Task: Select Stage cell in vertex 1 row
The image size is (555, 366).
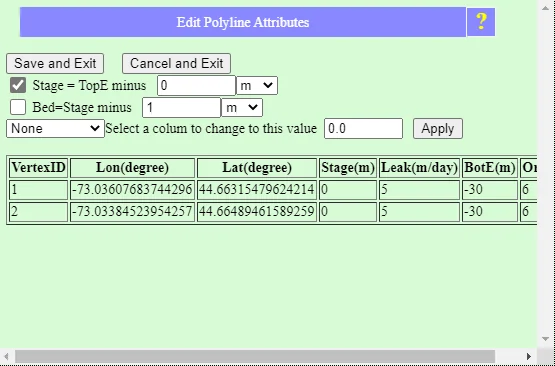Action: (x=348, y=190)
